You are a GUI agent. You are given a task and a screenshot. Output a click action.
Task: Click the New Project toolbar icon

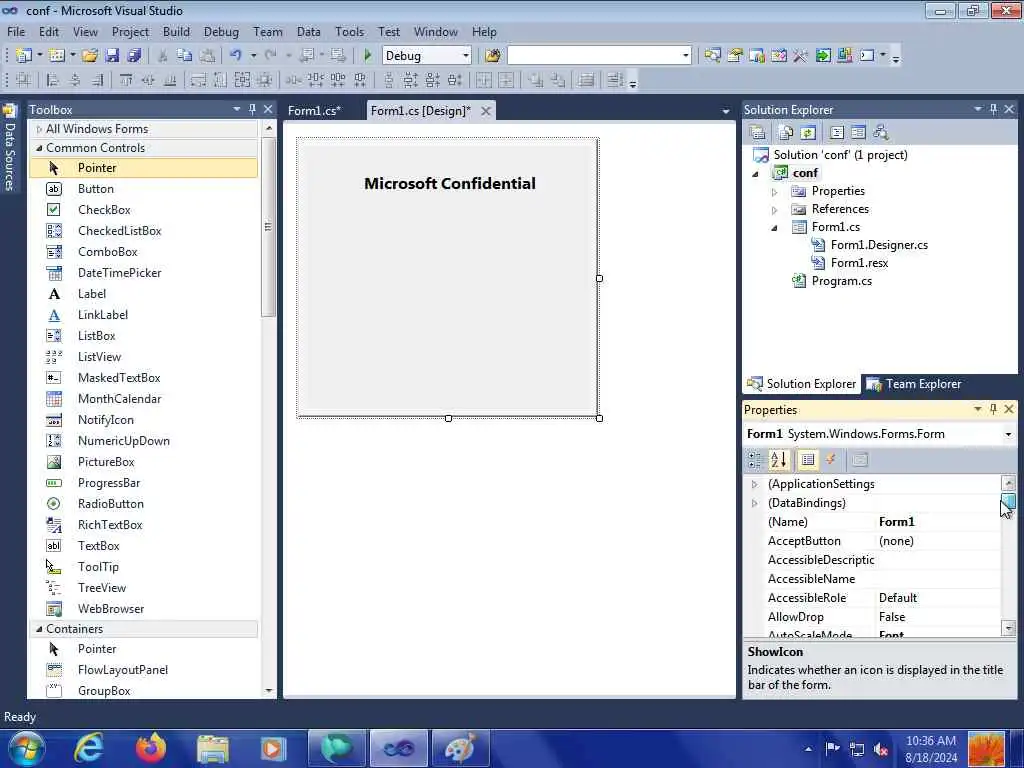(24, 56)
